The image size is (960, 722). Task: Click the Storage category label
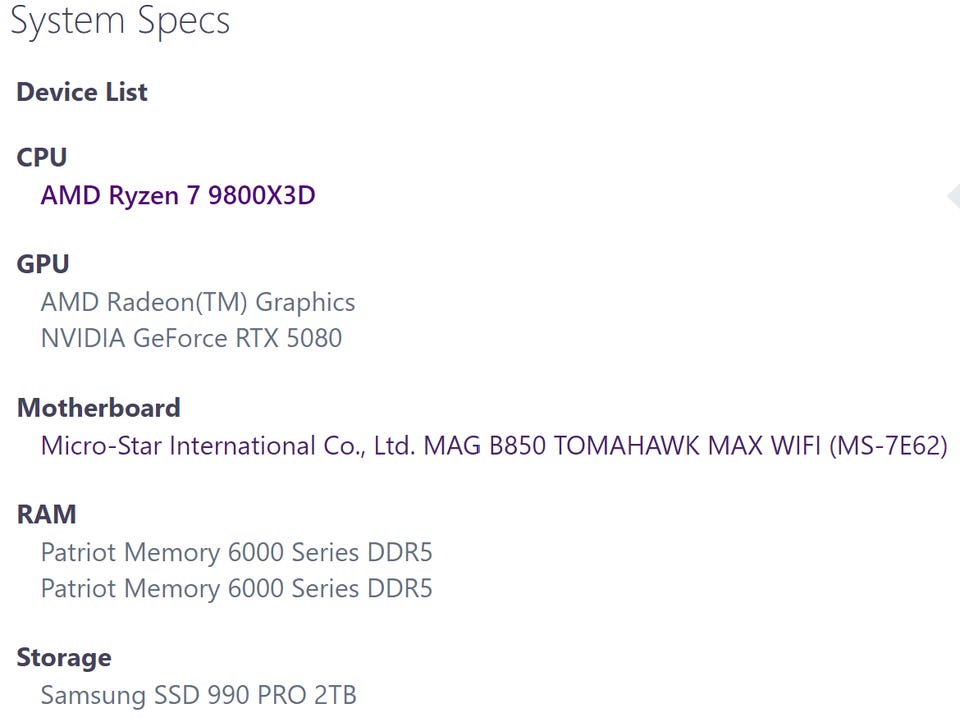pyautogui.click(x=63, y=658)
